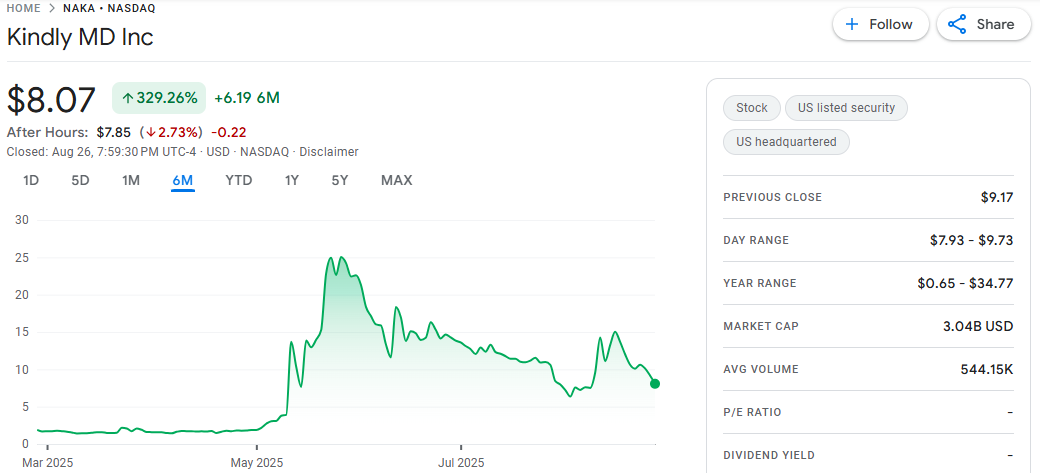Click the YEAR RANGE label
Viewport: 1040px width, 473px height.
tap(760, 283)
